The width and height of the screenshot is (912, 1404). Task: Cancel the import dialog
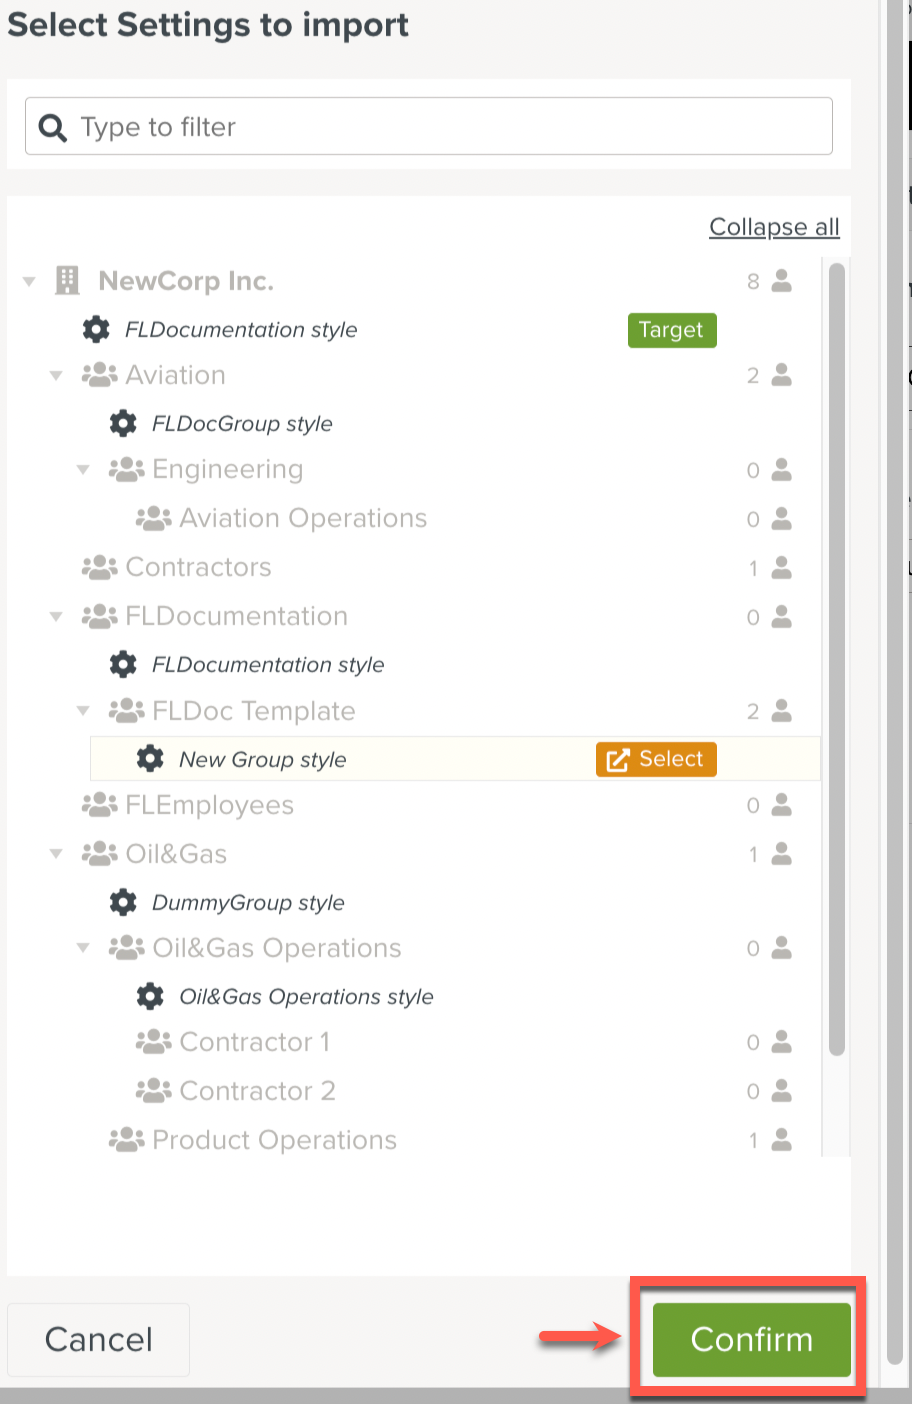point(98,1339)
